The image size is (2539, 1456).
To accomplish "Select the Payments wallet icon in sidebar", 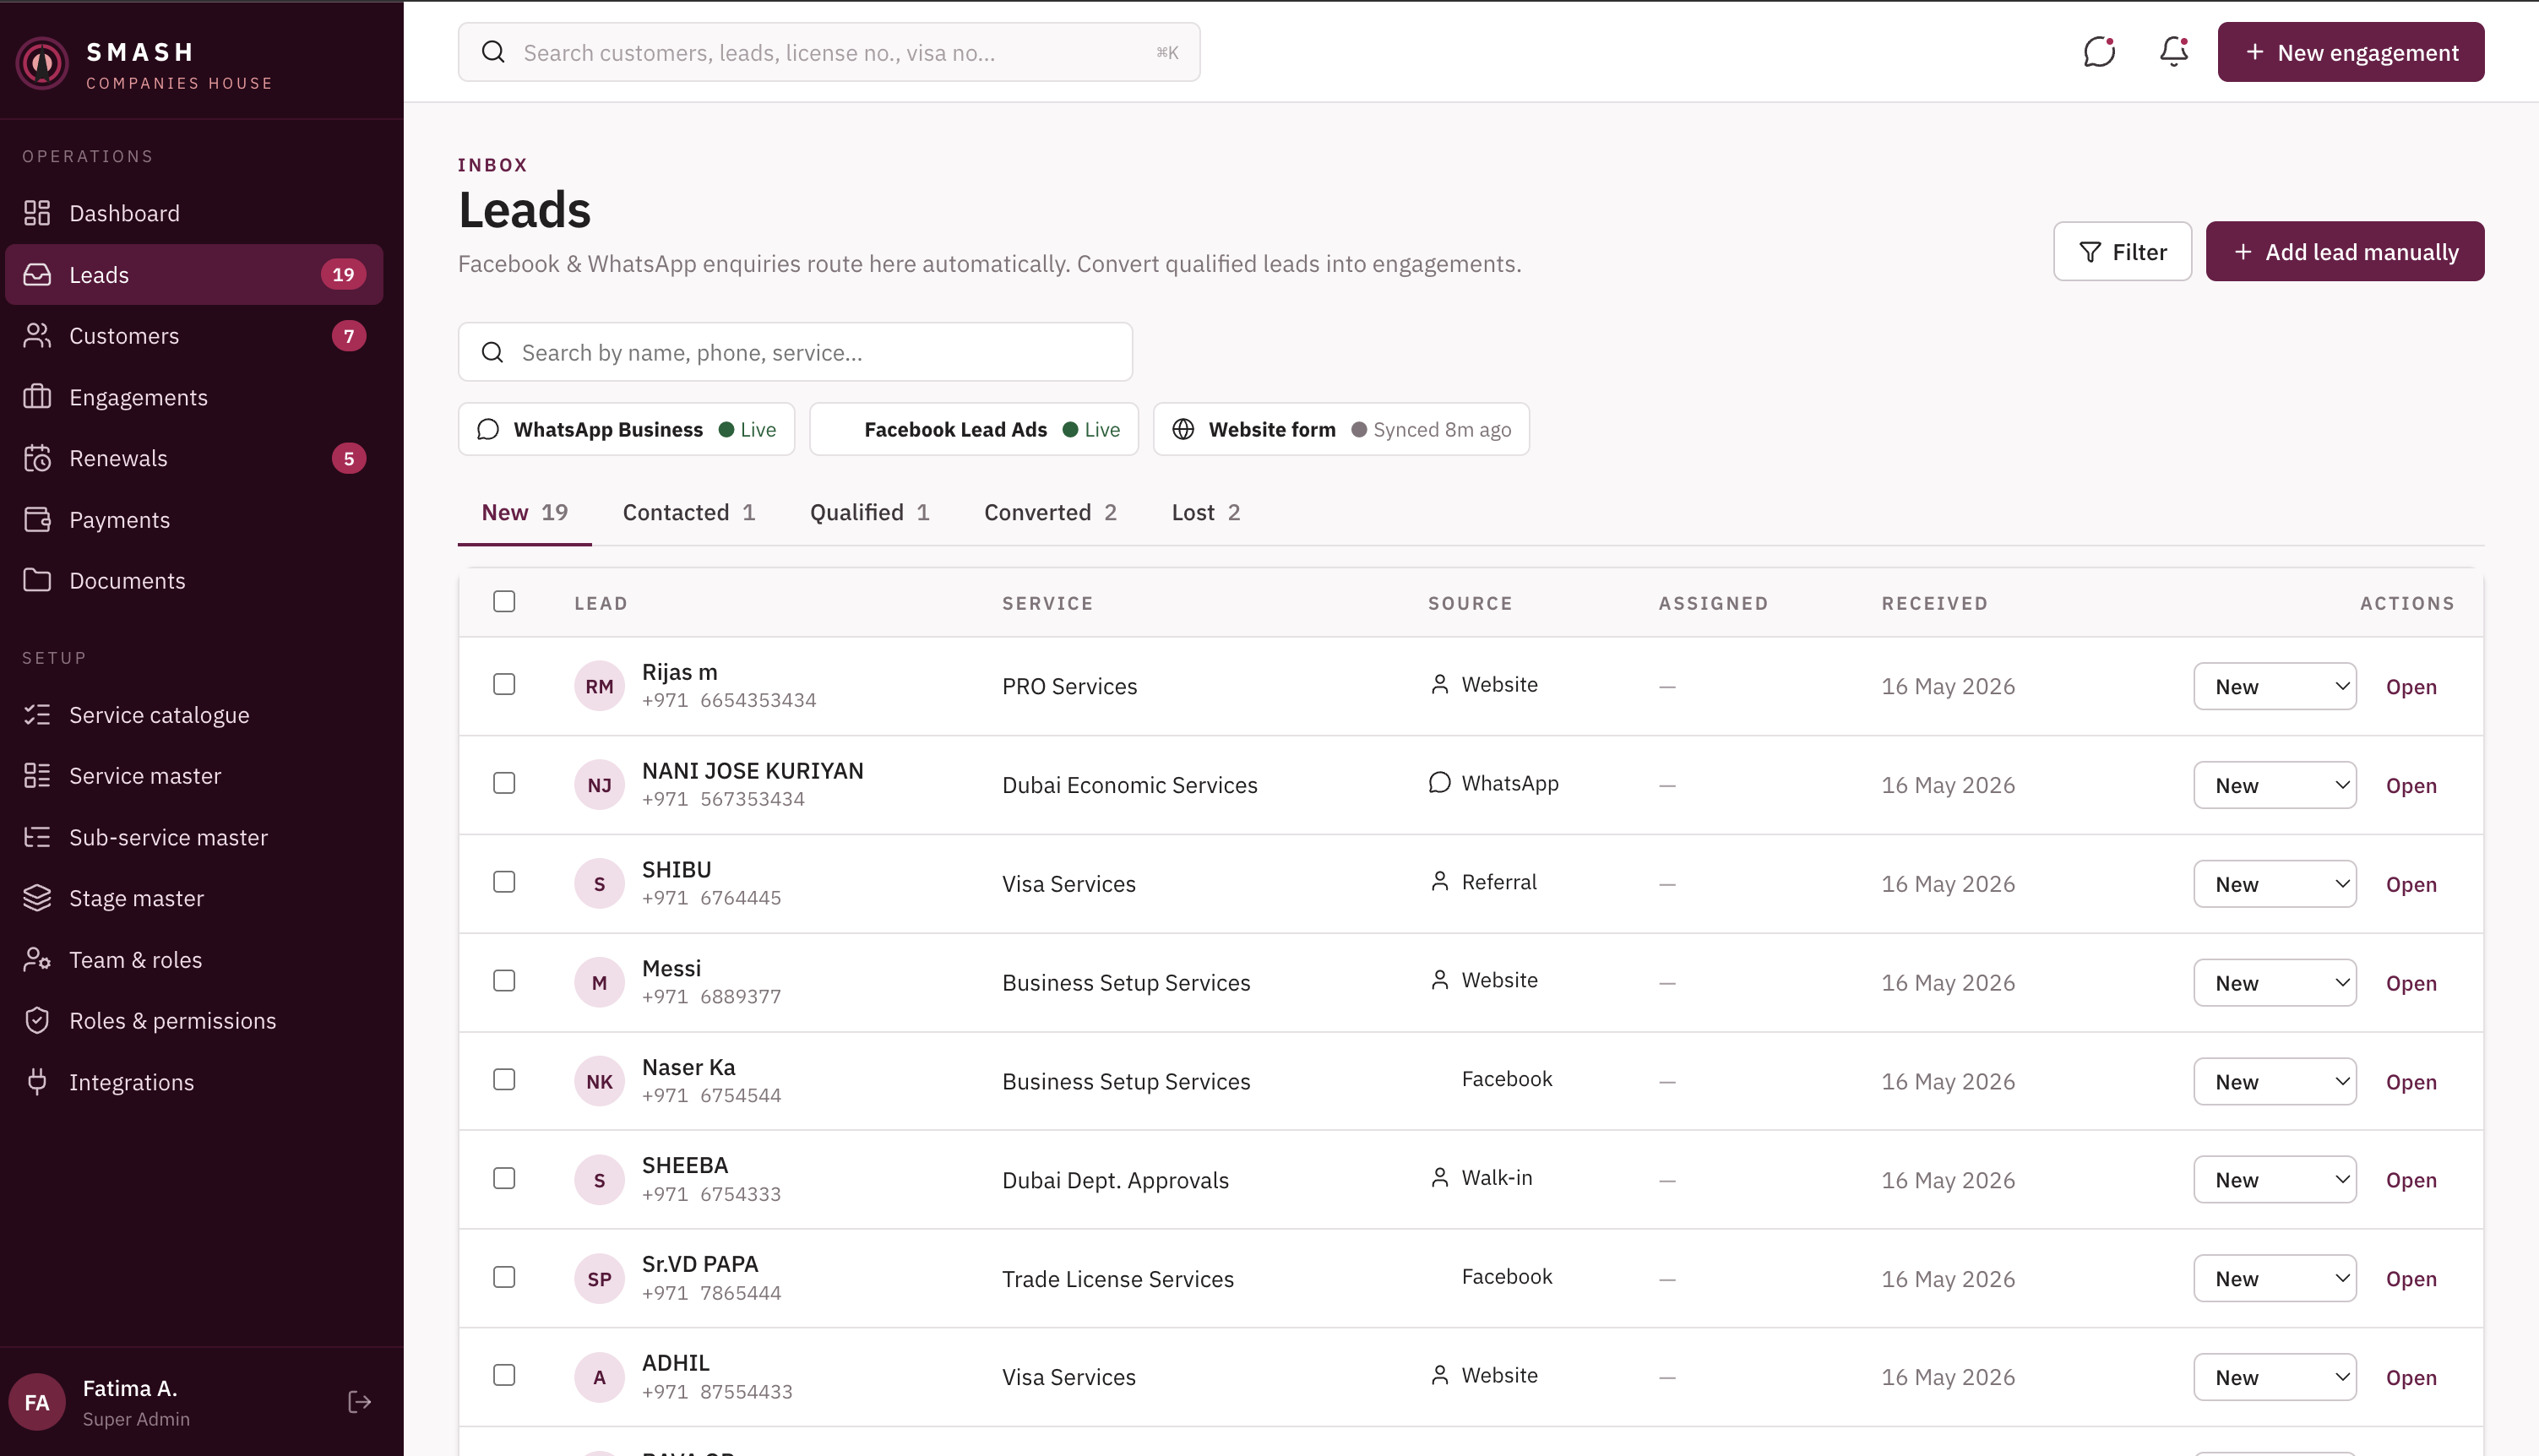I will [x=37, y=519].
